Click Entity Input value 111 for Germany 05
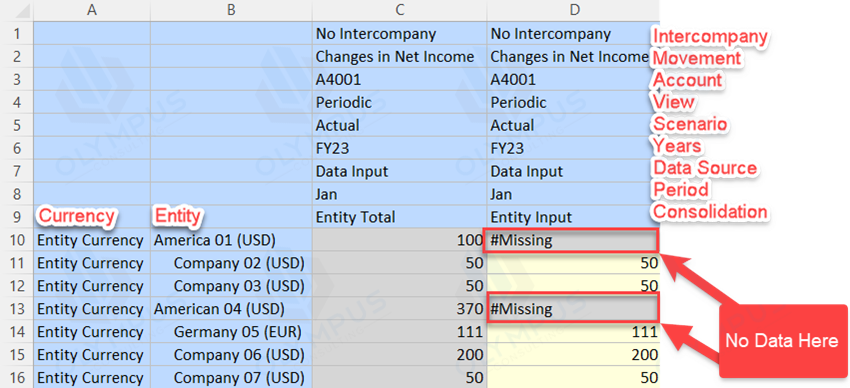Viewport: 850px width, 388px height. coord(573,332)
